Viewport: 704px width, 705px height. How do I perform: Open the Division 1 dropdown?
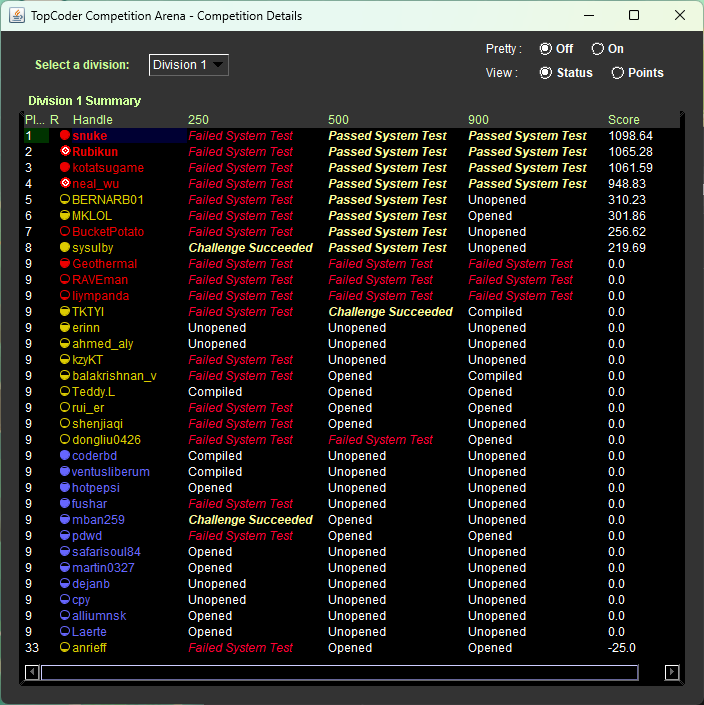click(x=189, y=65)
